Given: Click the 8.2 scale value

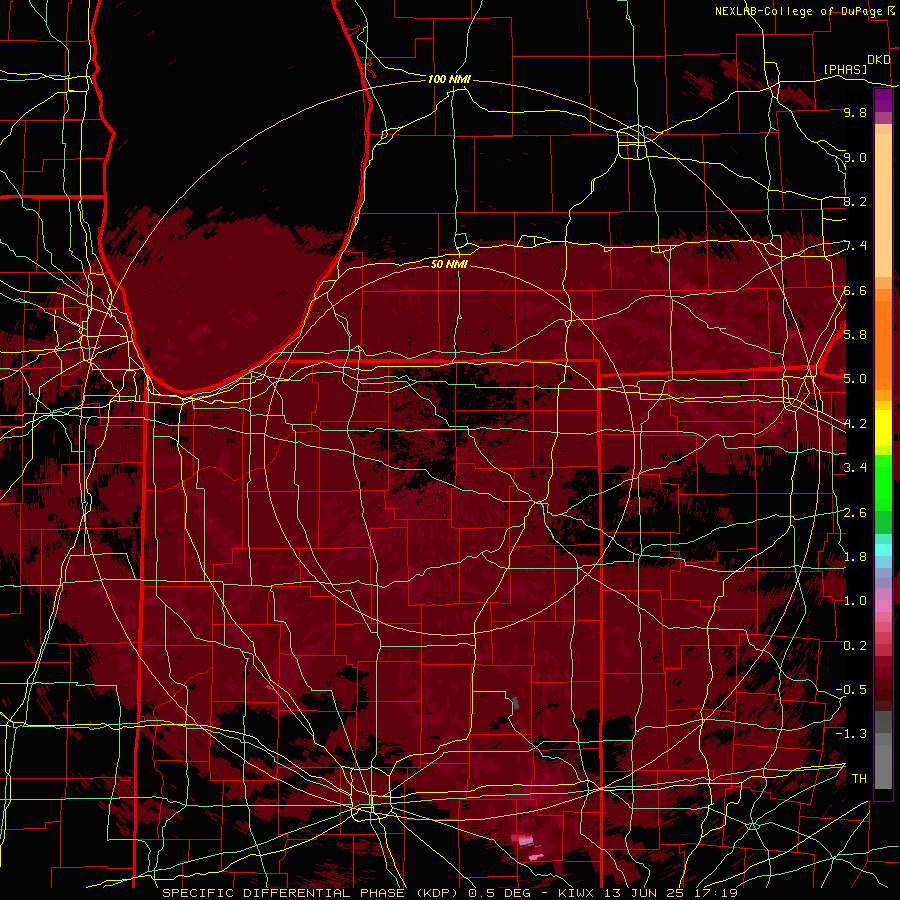Looking at the screenshot, I should [x=855, y=201].
